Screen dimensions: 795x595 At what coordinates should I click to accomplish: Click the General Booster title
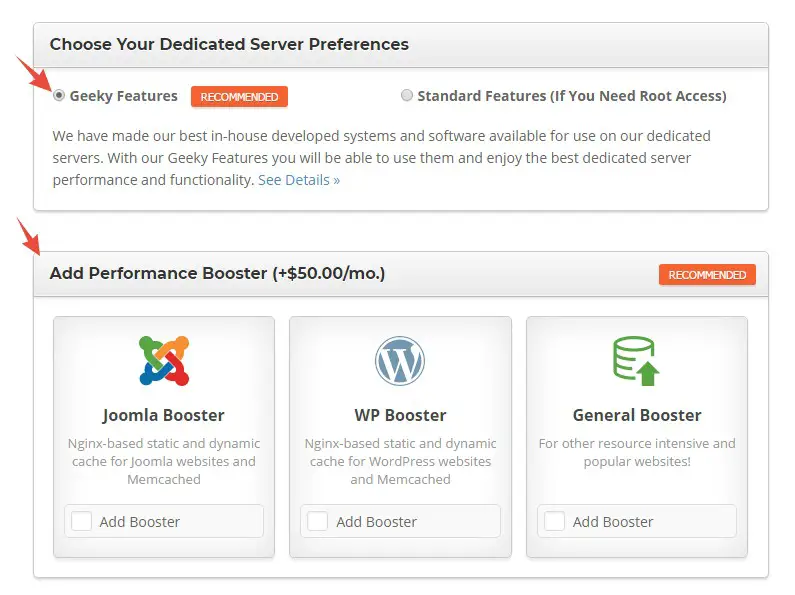637,415
